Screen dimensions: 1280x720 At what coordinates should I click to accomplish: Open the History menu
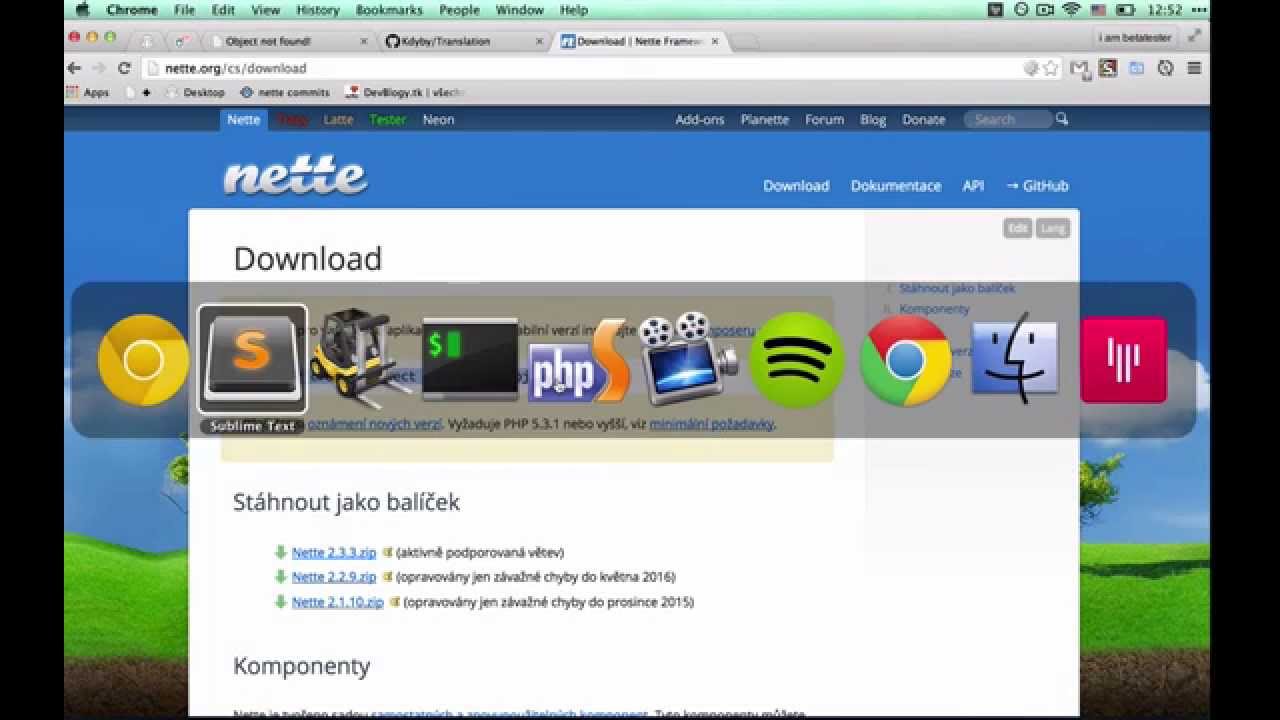pos(318,10)
